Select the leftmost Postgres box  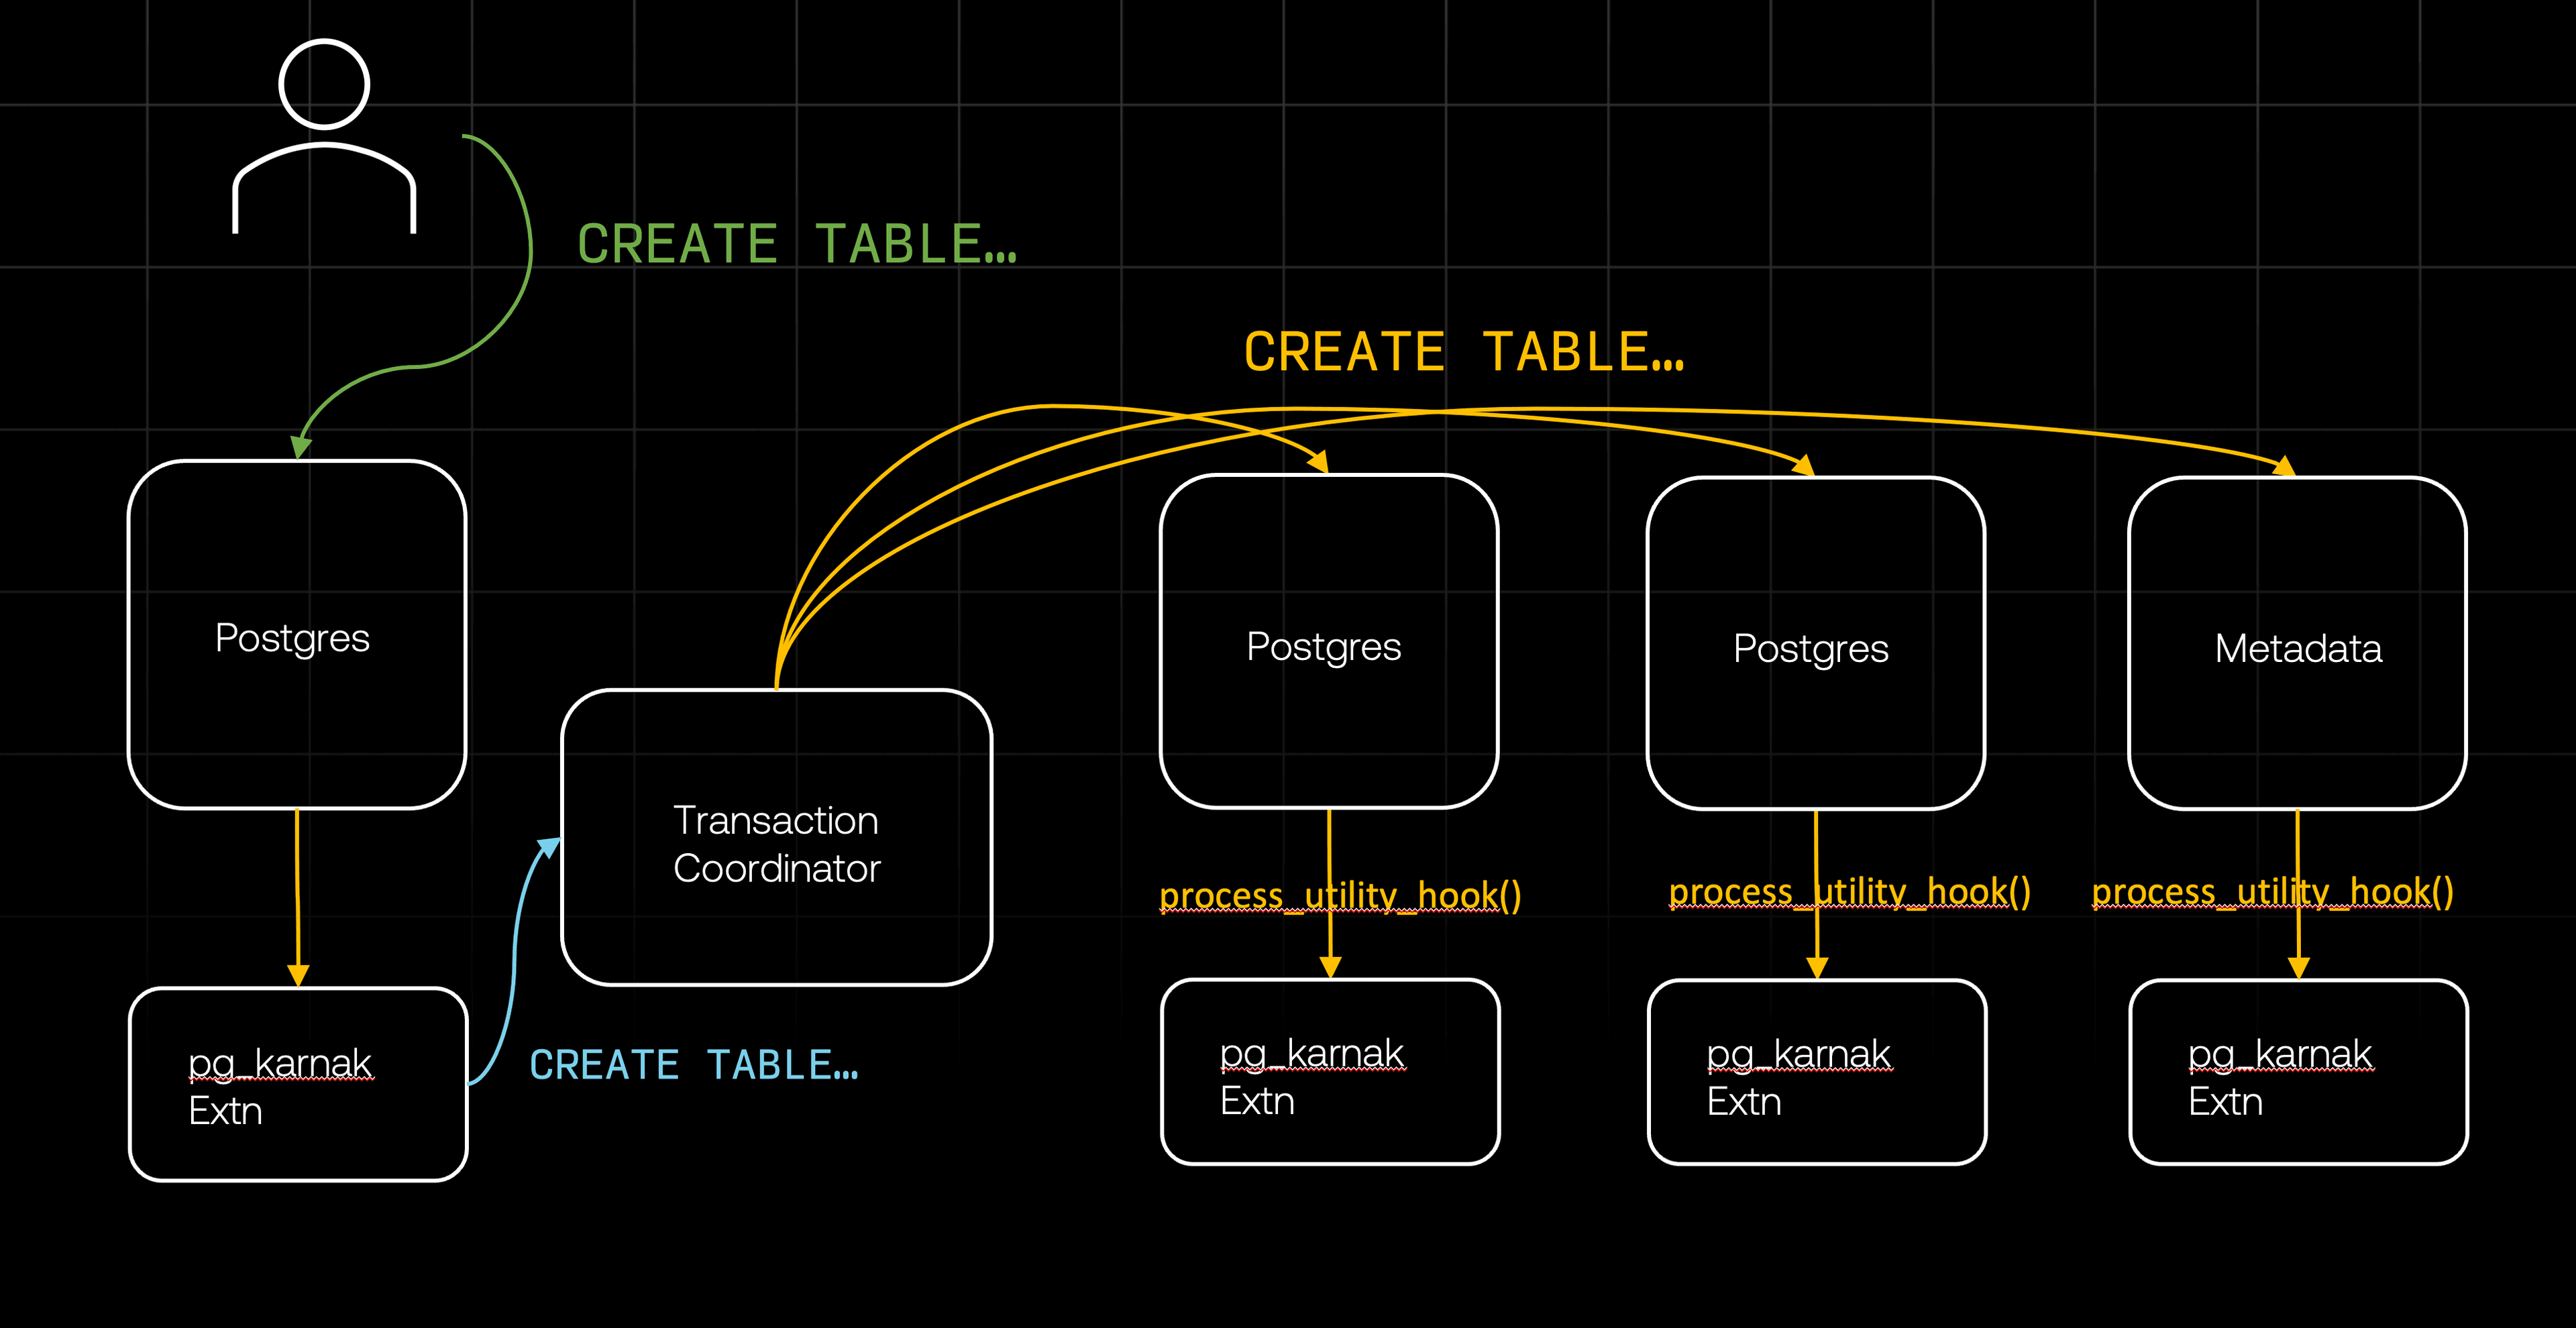pyautogui.click(x=296, y=635)
